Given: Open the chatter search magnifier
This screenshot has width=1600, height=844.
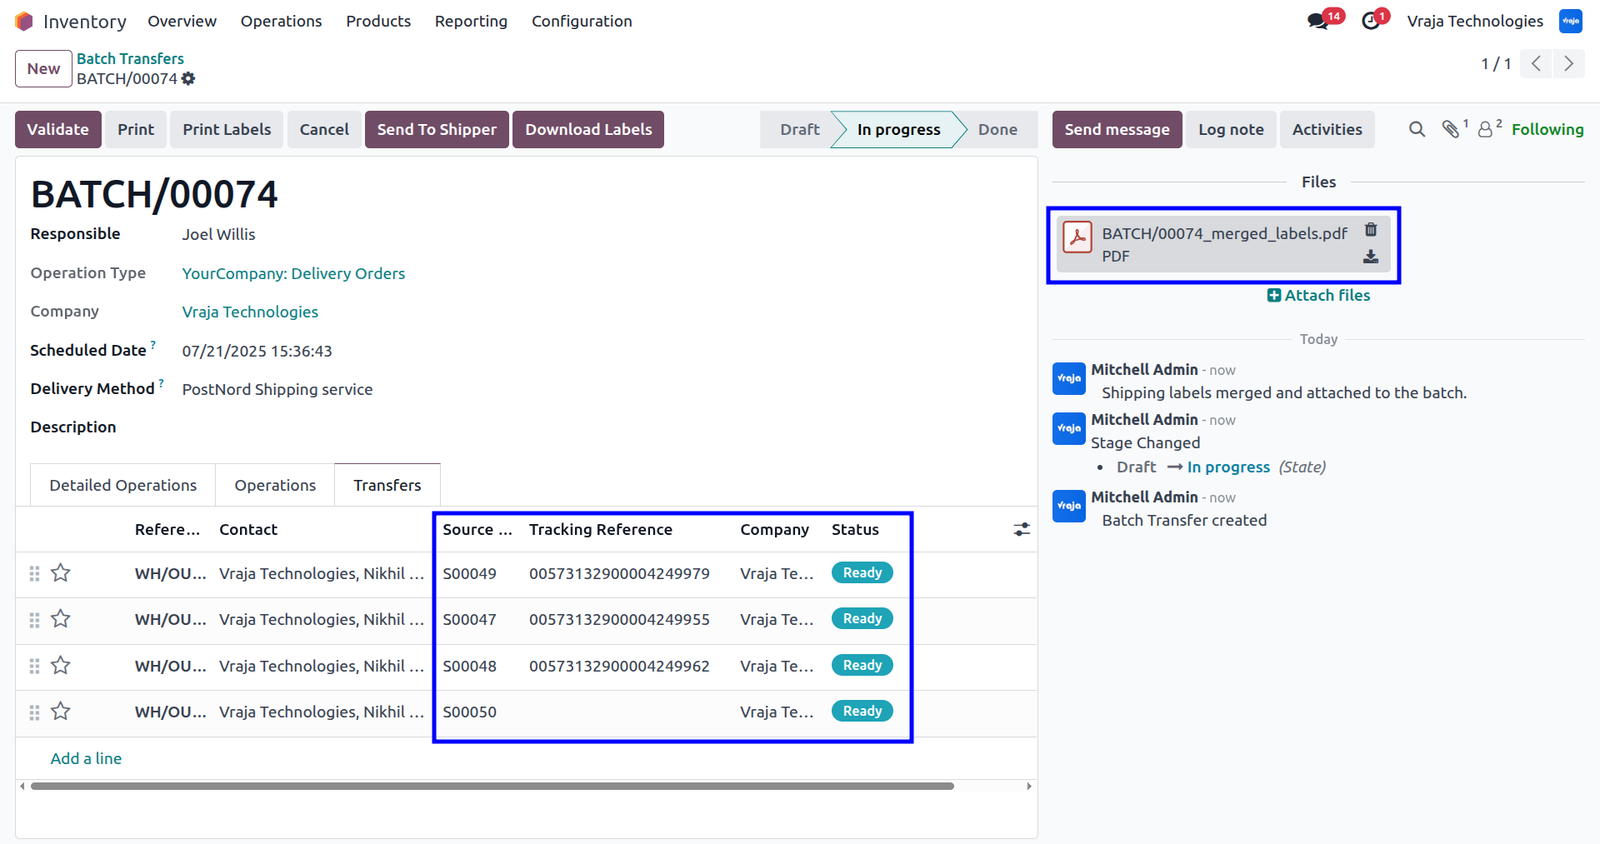Looking at the screenshot, I should point(1417,129).
